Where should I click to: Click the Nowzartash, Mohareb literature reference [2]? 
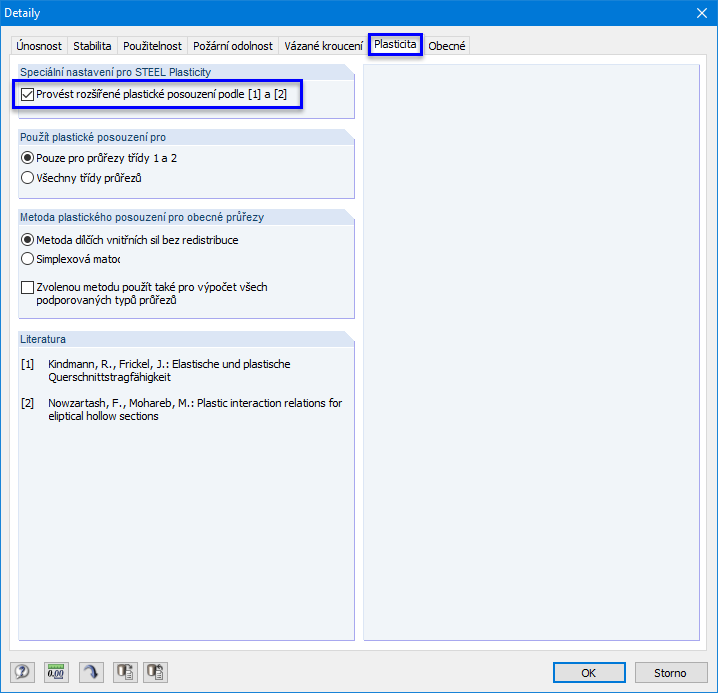point(181,409)
